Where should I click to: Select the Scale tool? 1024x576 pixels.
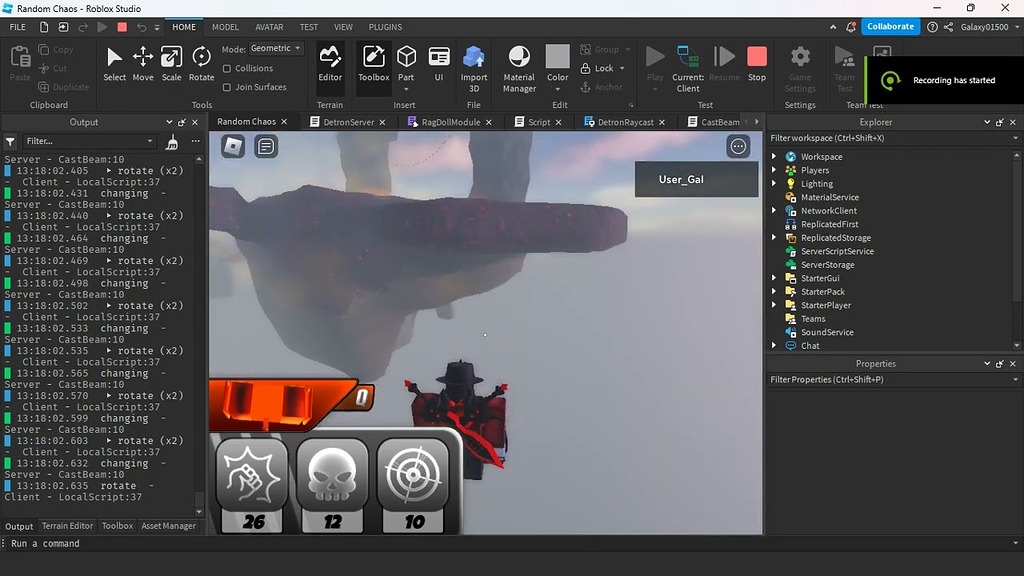(171, 63)
